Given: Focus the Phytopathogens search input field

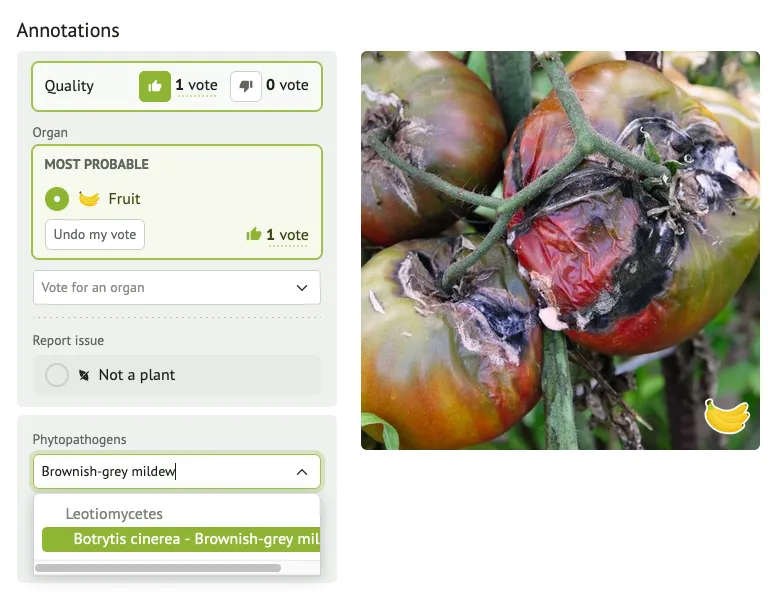Looking at the screenshot, I should (164, 471).
